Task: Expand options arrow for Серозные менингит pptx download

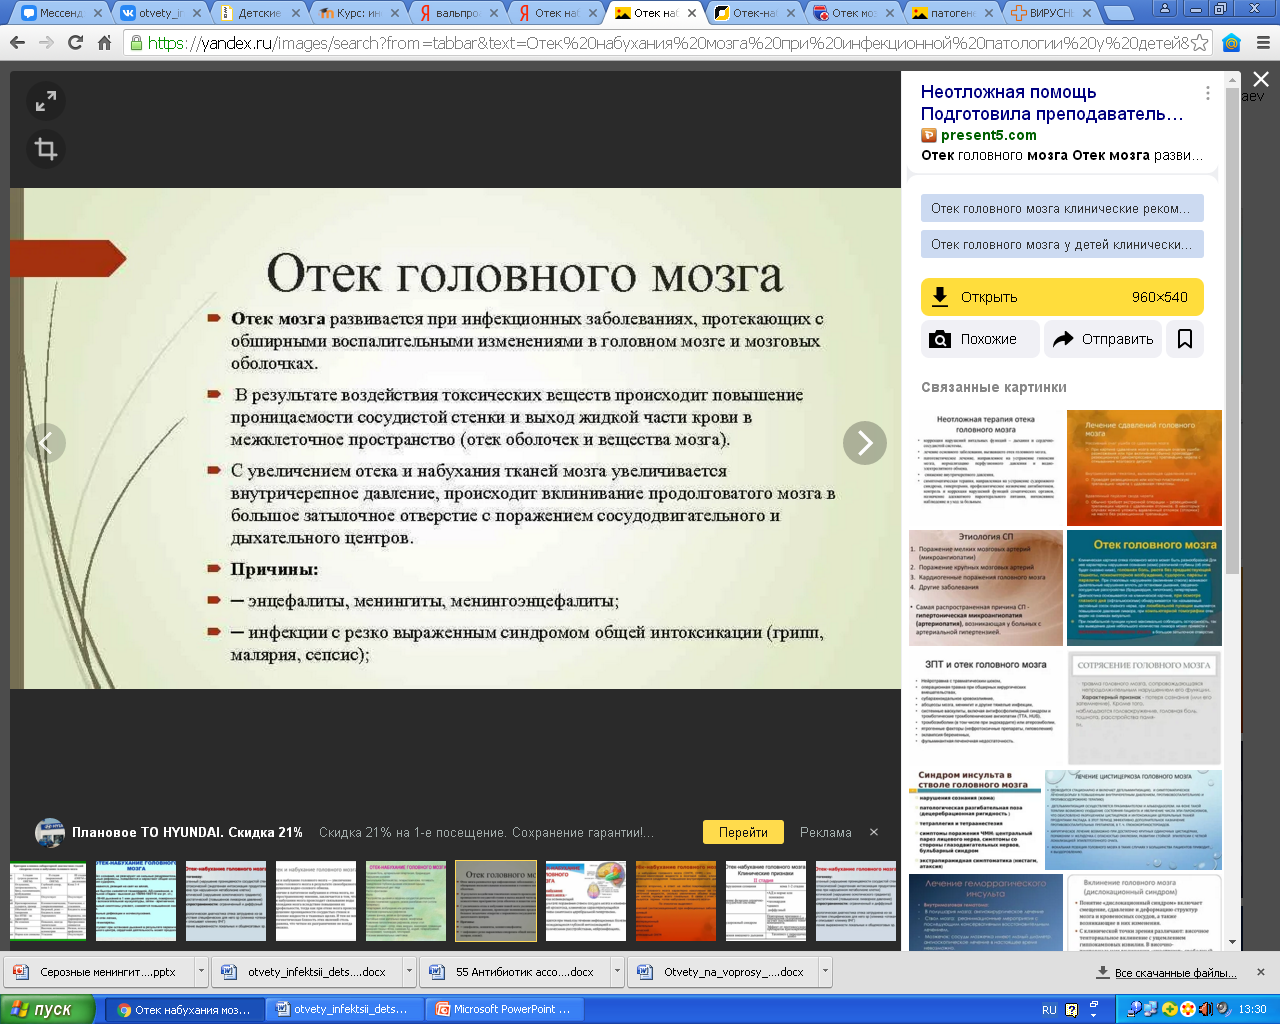Action: pos(201,971)
